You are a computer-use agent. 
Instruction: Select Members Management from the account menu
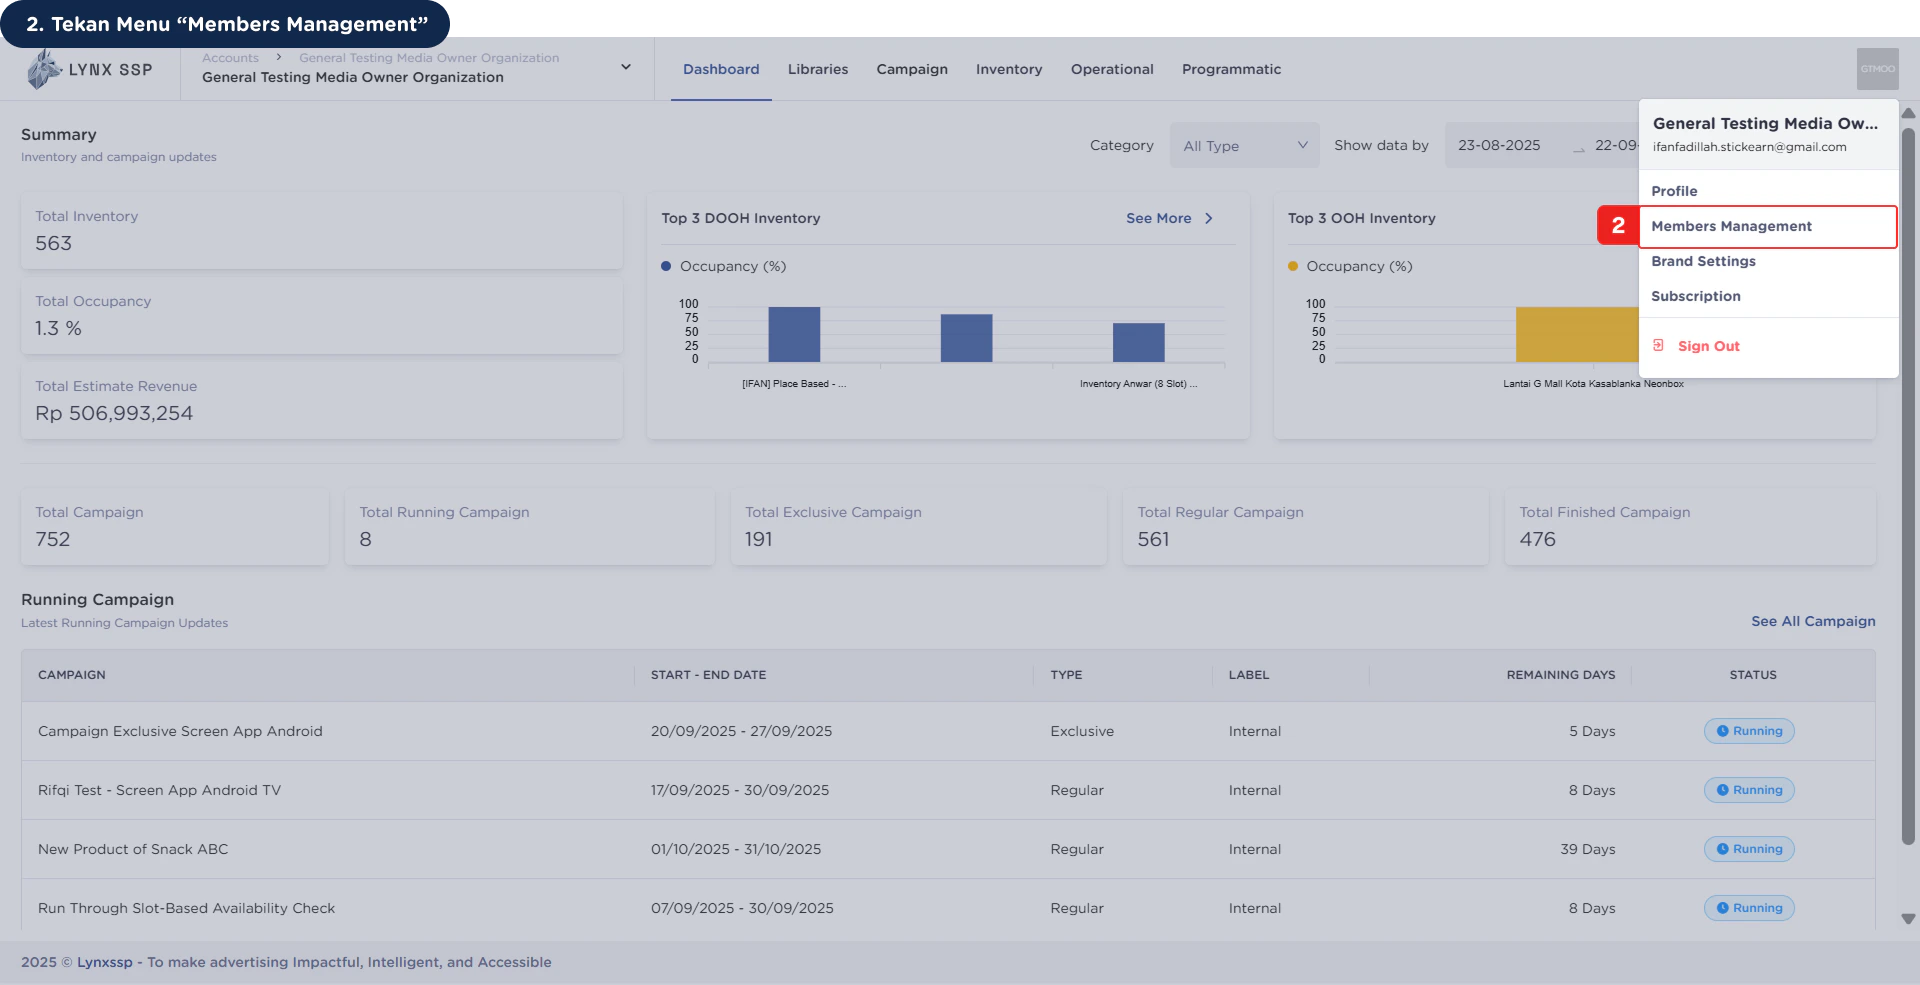[x=1732, y=226]
